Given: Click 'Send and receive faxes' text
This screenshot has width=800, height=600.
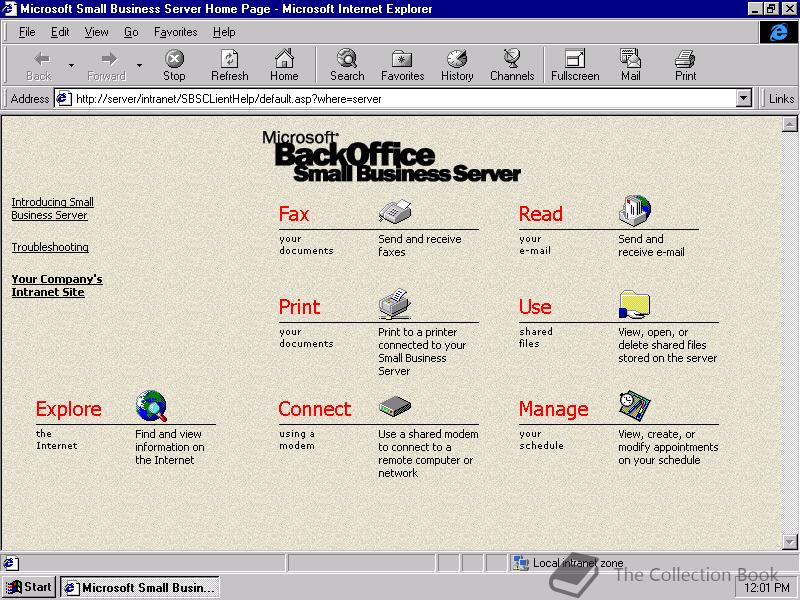Looking at the screenshot, I should click(x=419, y=245).
